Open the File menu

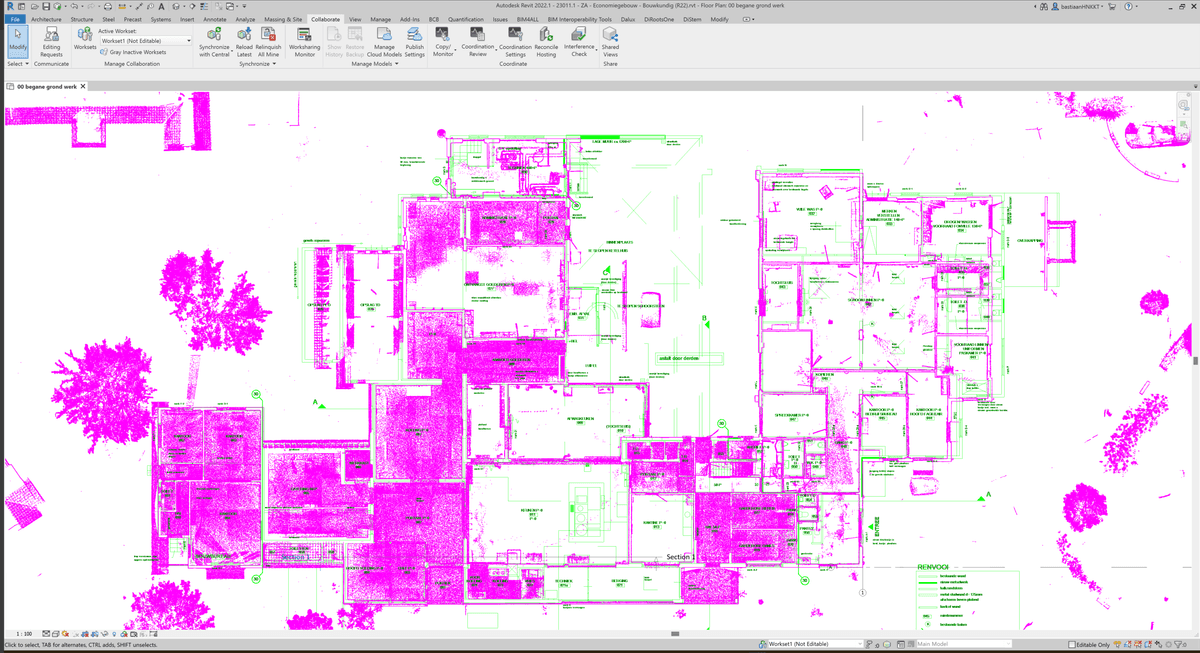(14, 19)
